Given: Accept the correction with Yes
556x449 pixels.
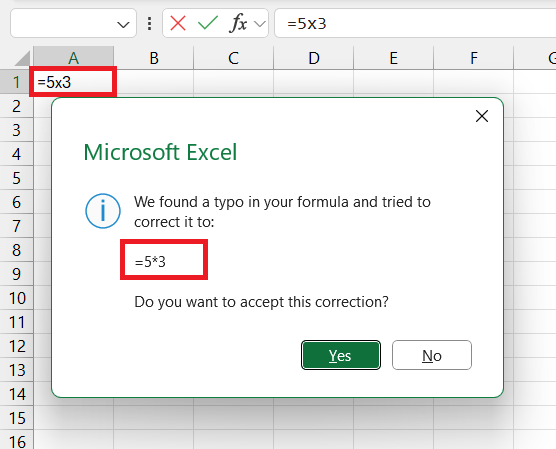Looking at the screenshot, I should [x=341, y=355].
